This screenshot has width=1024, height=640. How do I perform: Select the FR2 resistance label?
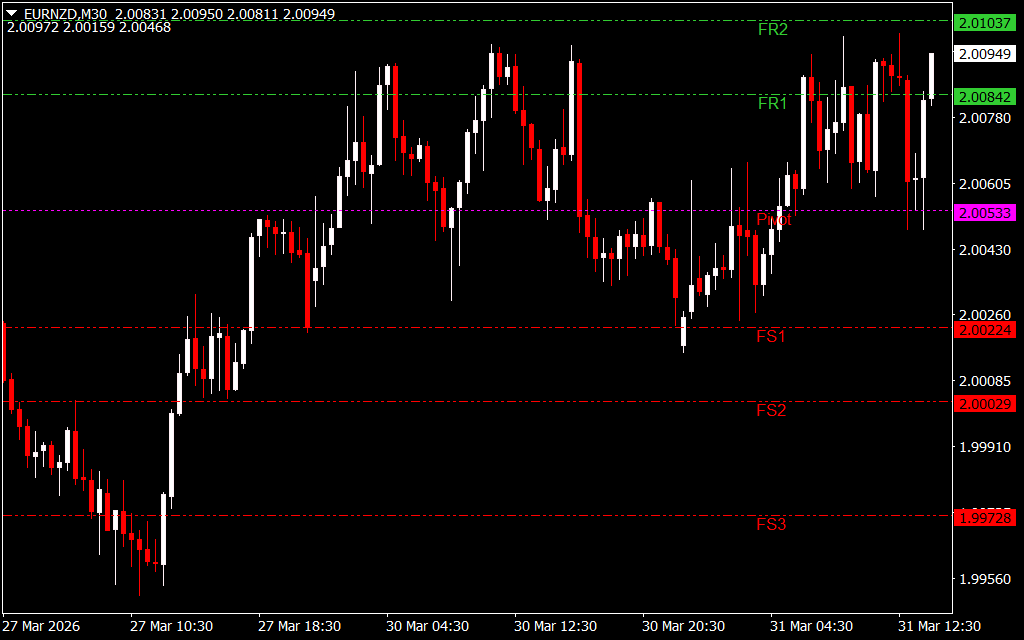(x=772, y=30)
